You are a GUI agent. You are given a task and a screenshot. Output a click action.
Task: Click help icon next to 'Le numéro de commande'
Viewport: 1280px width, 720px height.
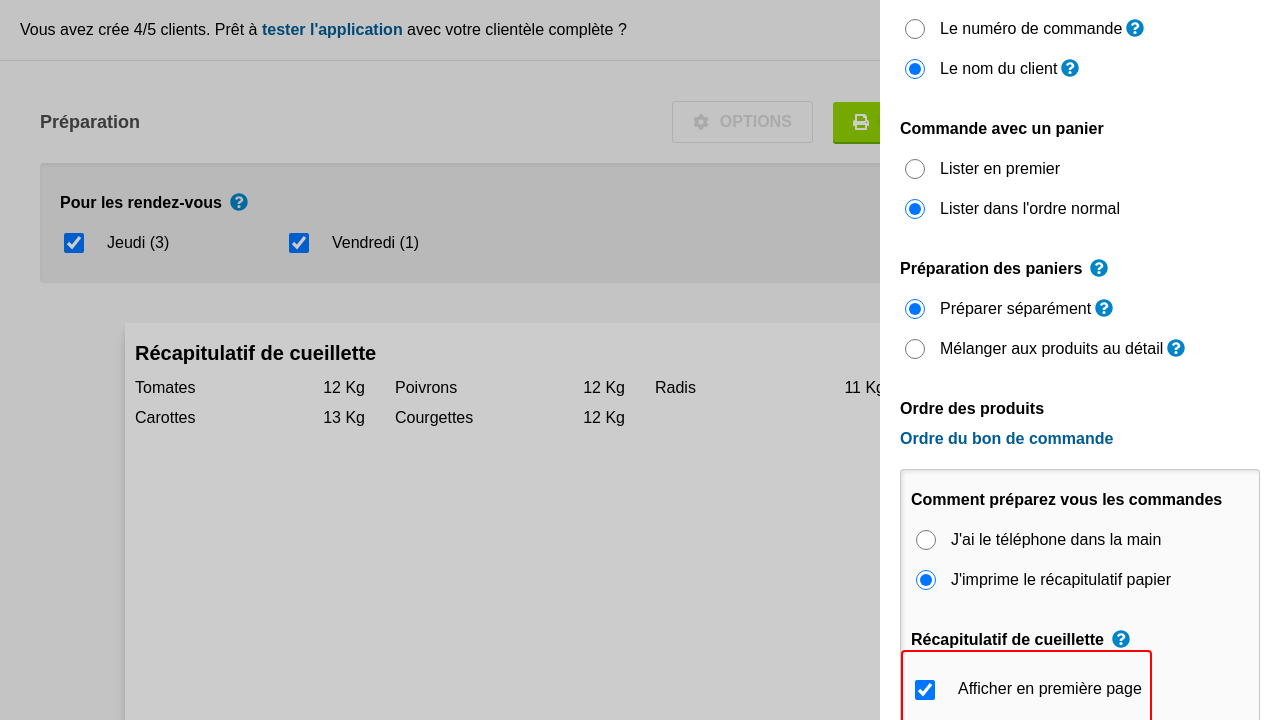tap(1135, 28)
